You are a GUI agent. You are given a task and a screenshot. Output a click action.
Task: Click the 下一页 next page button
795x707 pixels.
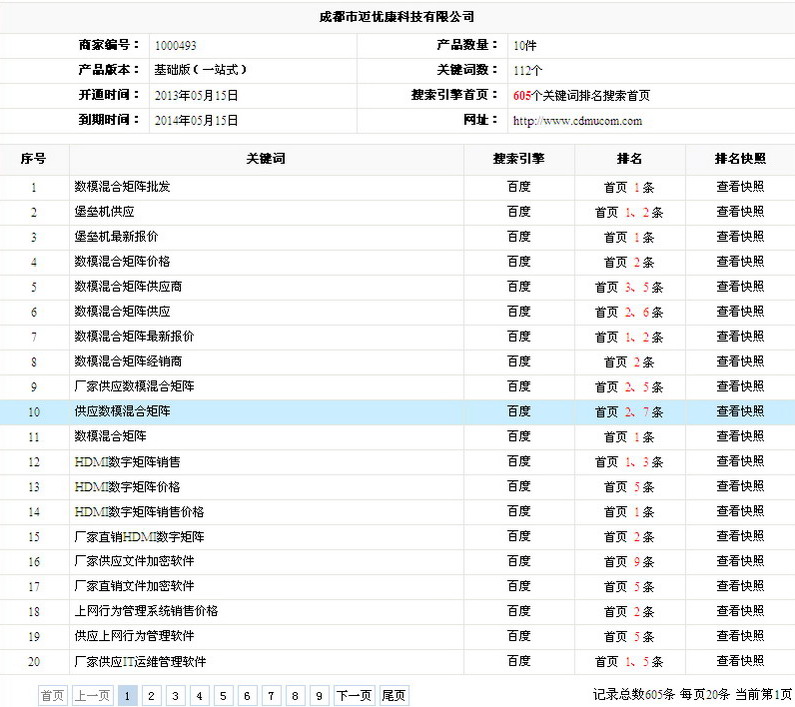tap(354, 695)
